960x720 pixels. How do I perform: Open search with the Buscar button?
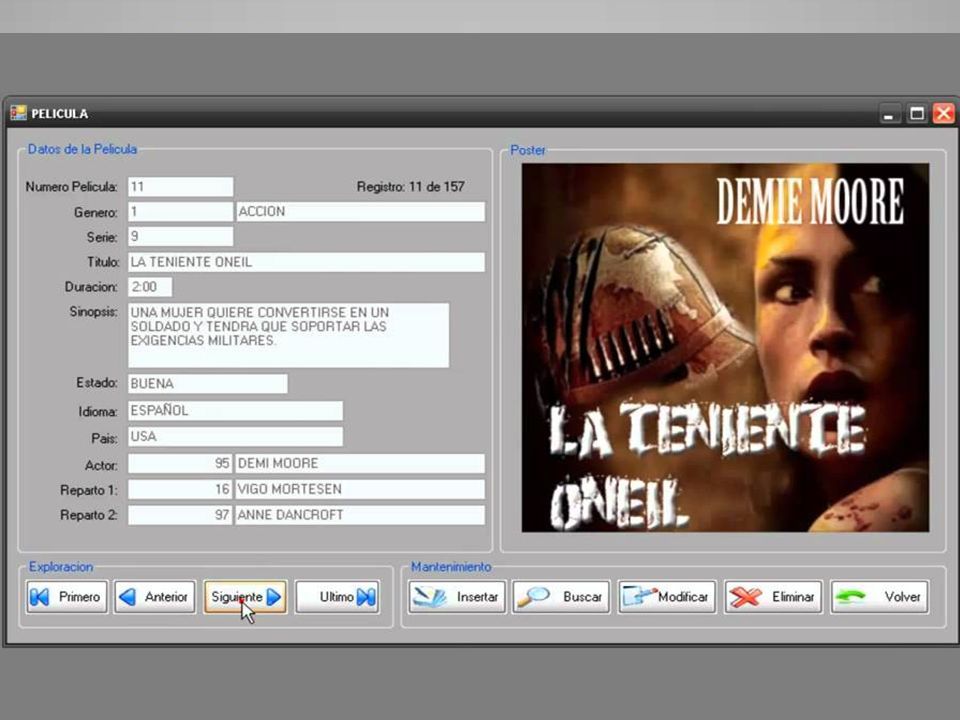click(x=561, y=597)
